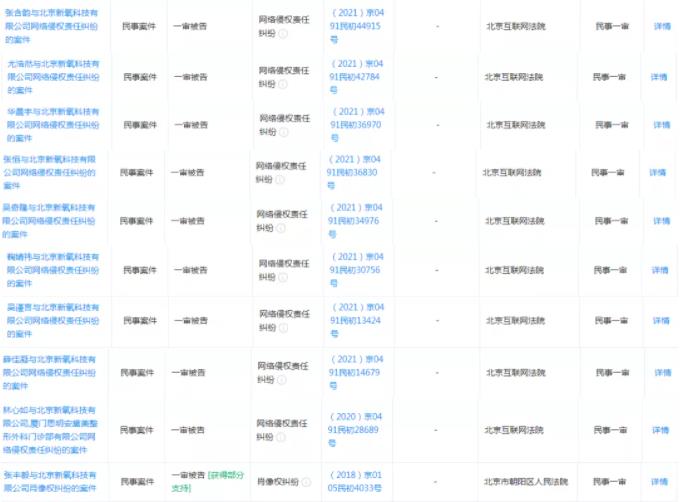Open 林心如 and 厦门思明 clinic case title

point(50,430)
